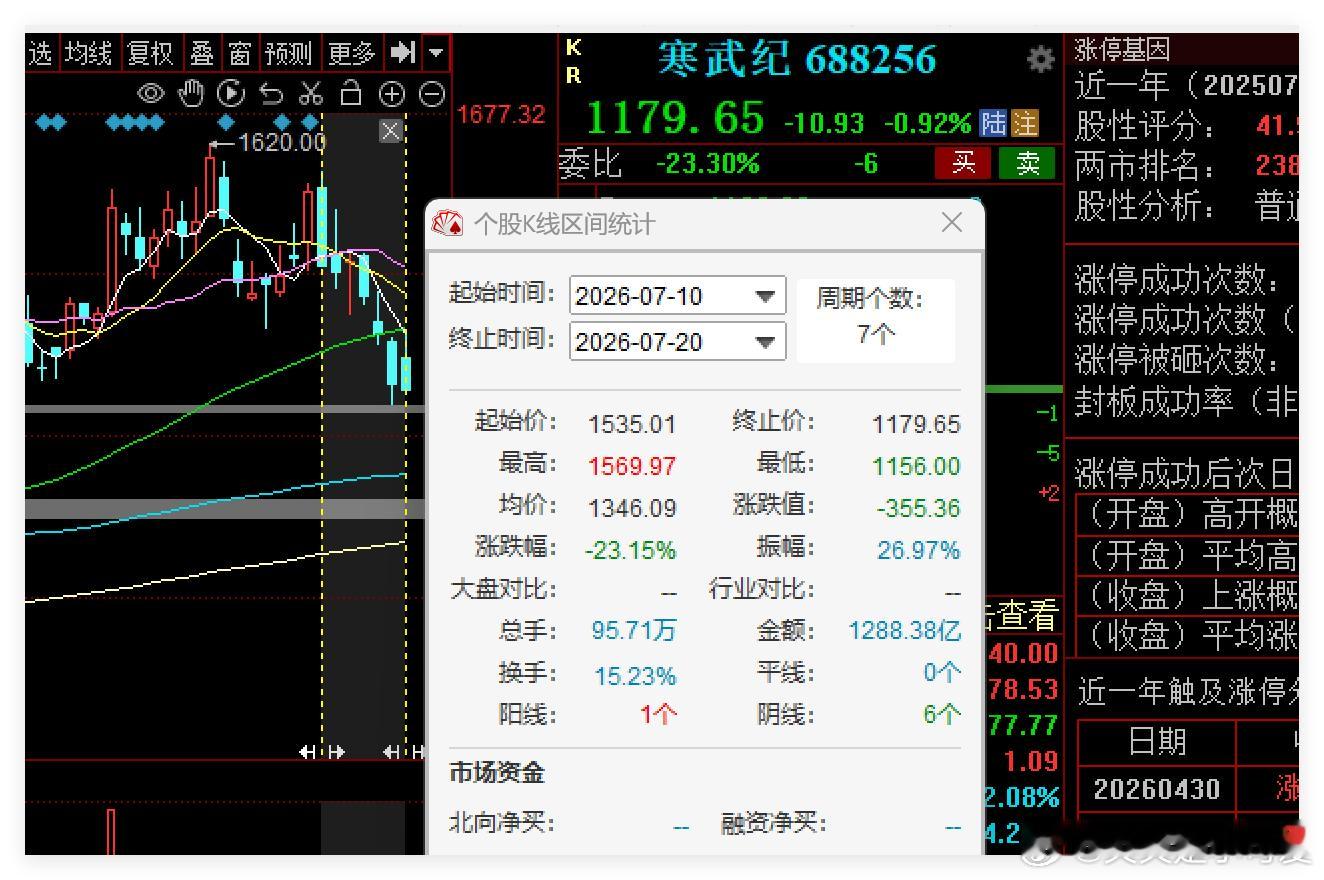The image size is (1324, 880).
Task: Click the stock name 寒武纪 688256
Action: [x=796, y=59]
